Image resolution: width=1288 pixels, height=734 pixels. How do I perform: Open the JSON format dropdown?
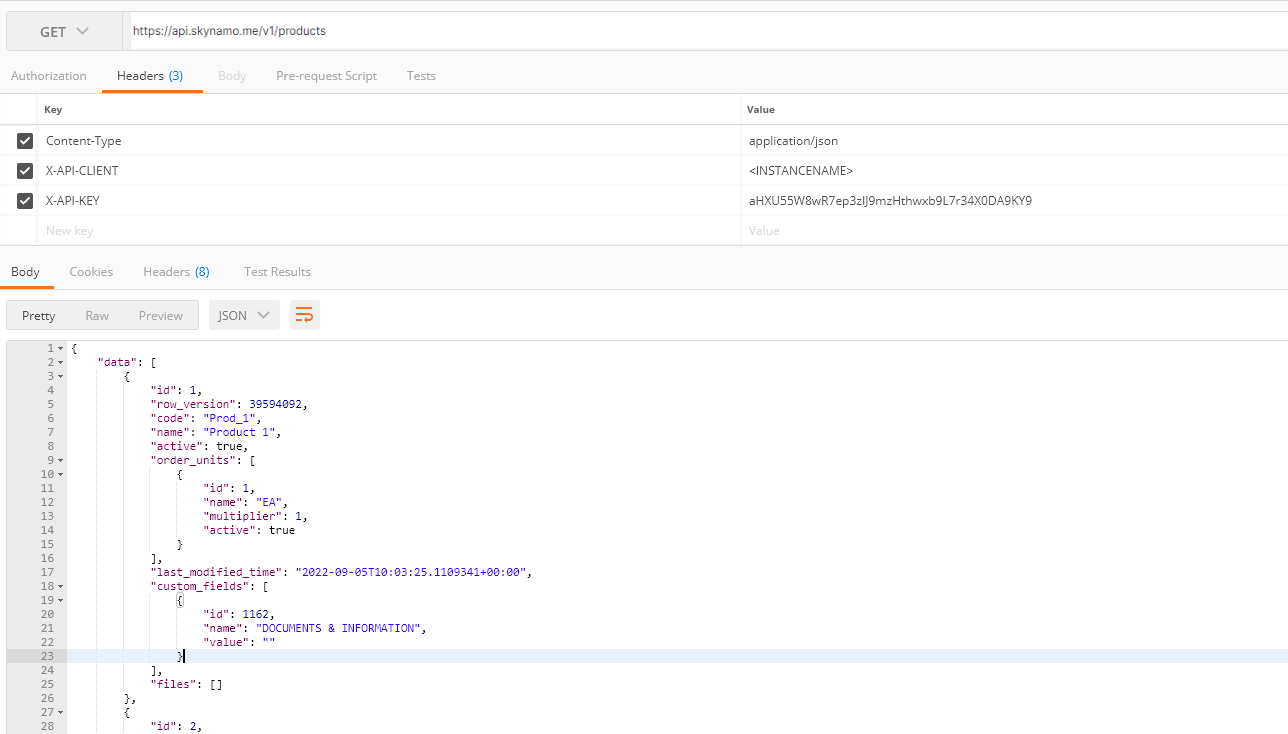click(244, 315)
